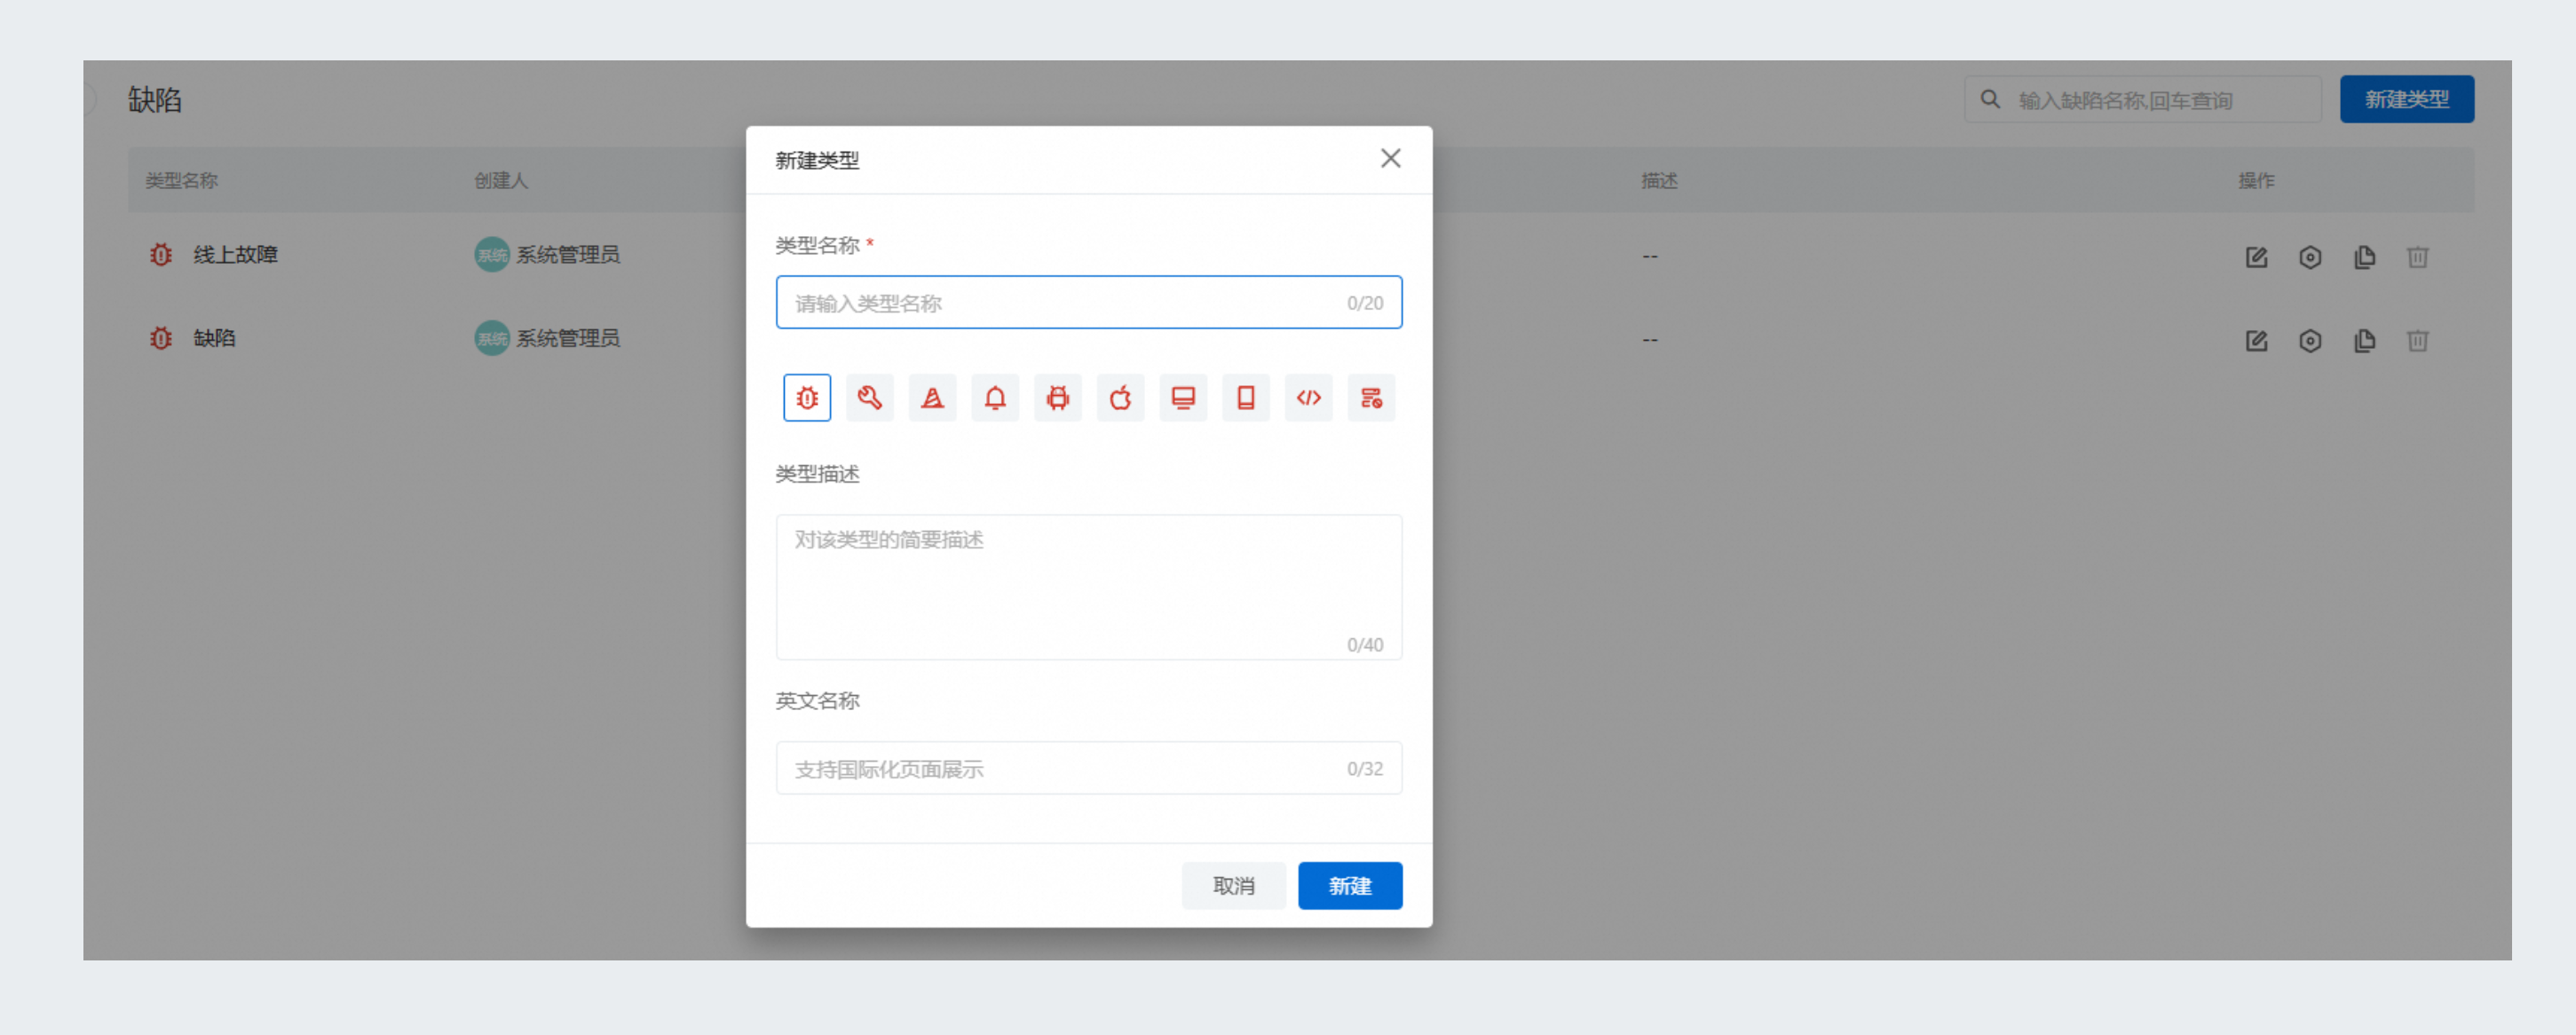This screenshot has width=2576, height=1035.
Task: Focus the 类型名称 input field
Action: click(1089, 302)
